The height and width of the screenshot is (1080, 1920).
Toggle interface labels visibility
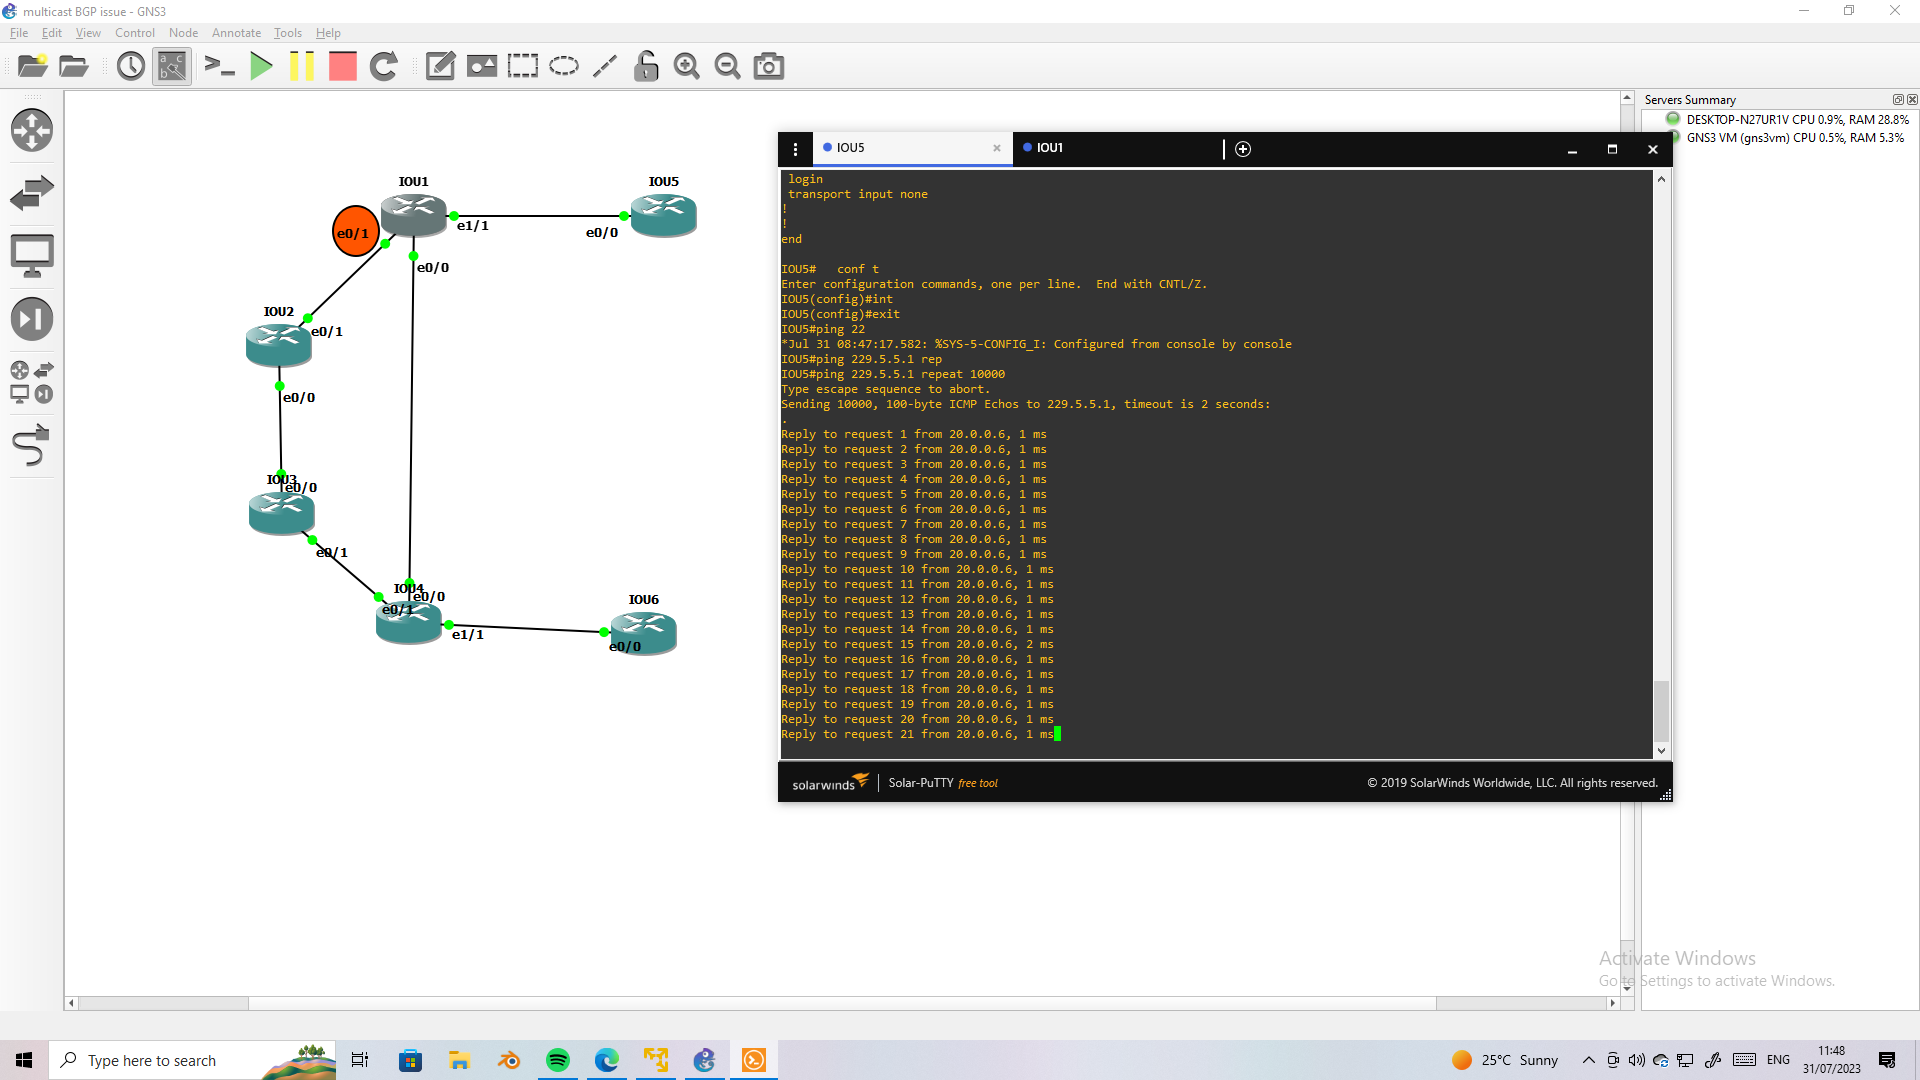[171, 66]
